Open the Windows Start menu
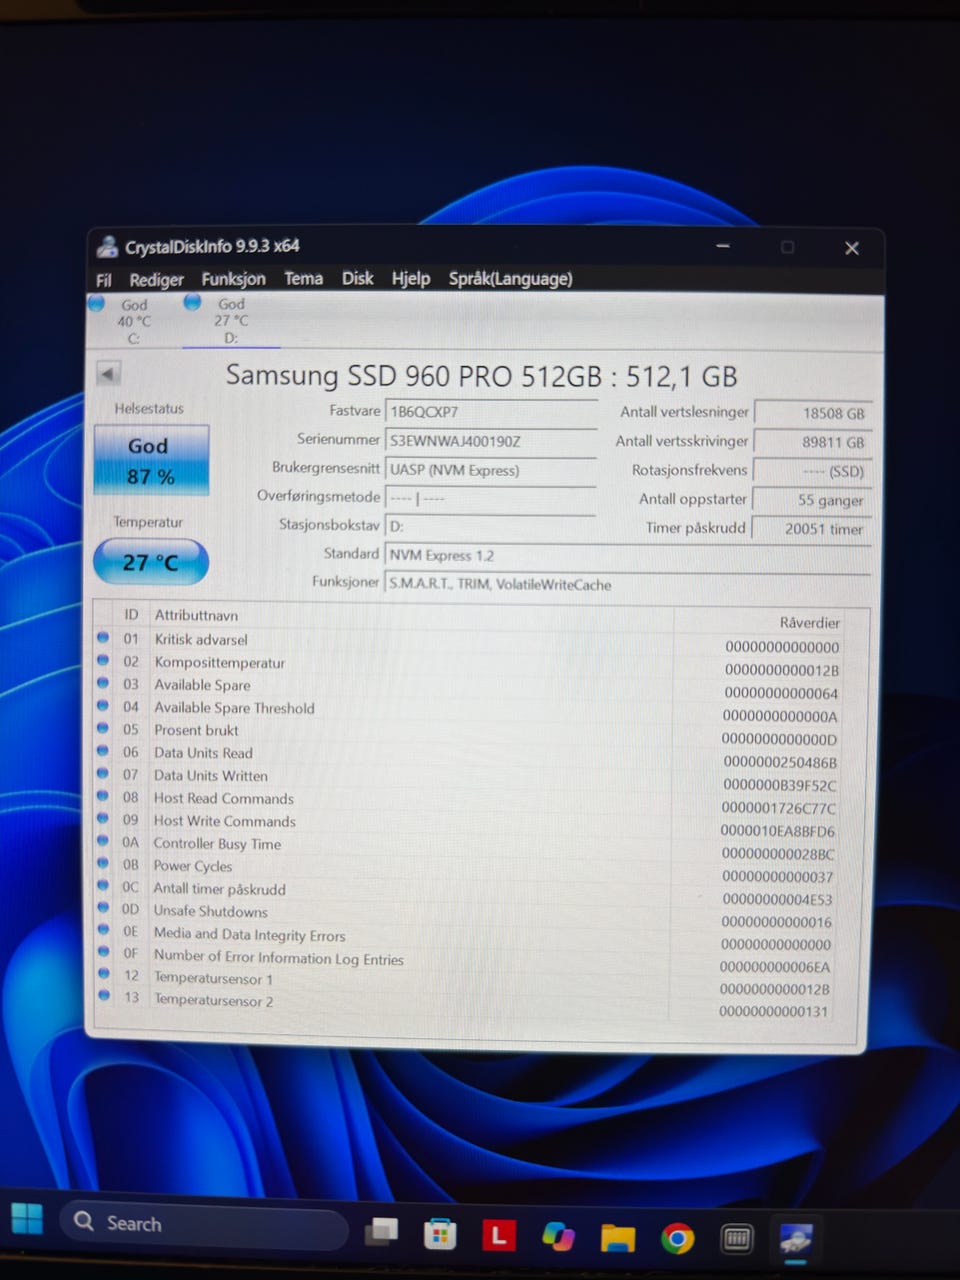960x1280 pixels. click(x=28, y=1219)
